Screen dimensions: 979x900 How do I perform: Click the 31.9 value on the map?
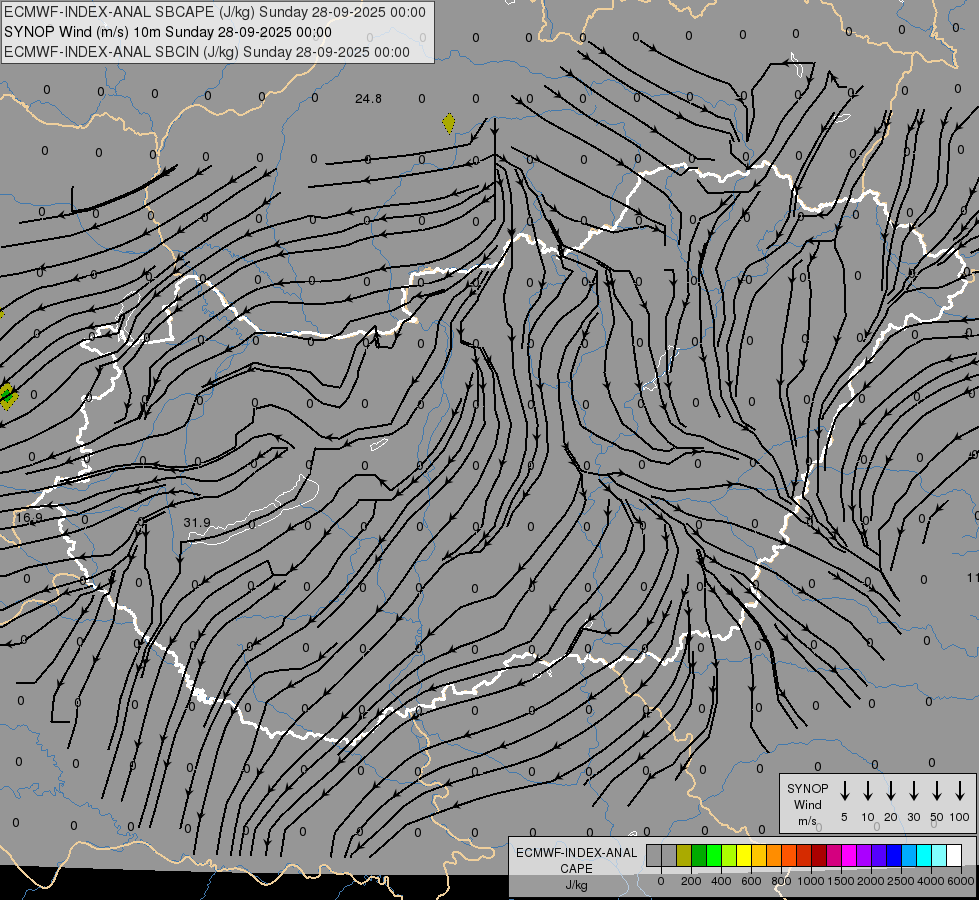197,522
